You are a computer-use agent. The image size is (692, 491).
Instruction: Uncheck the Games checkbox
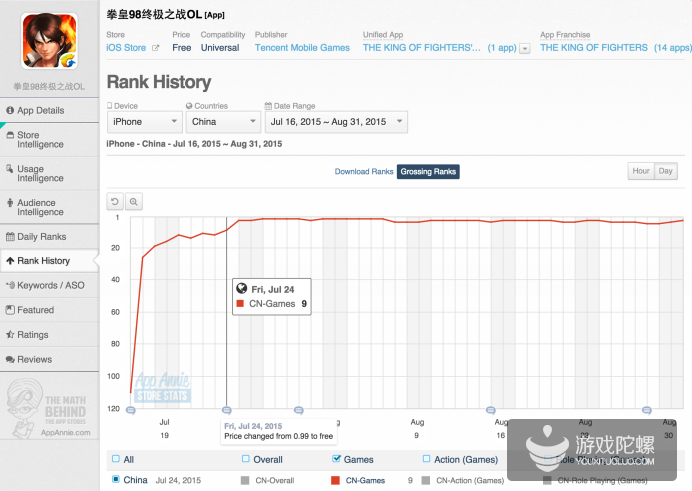335,460
